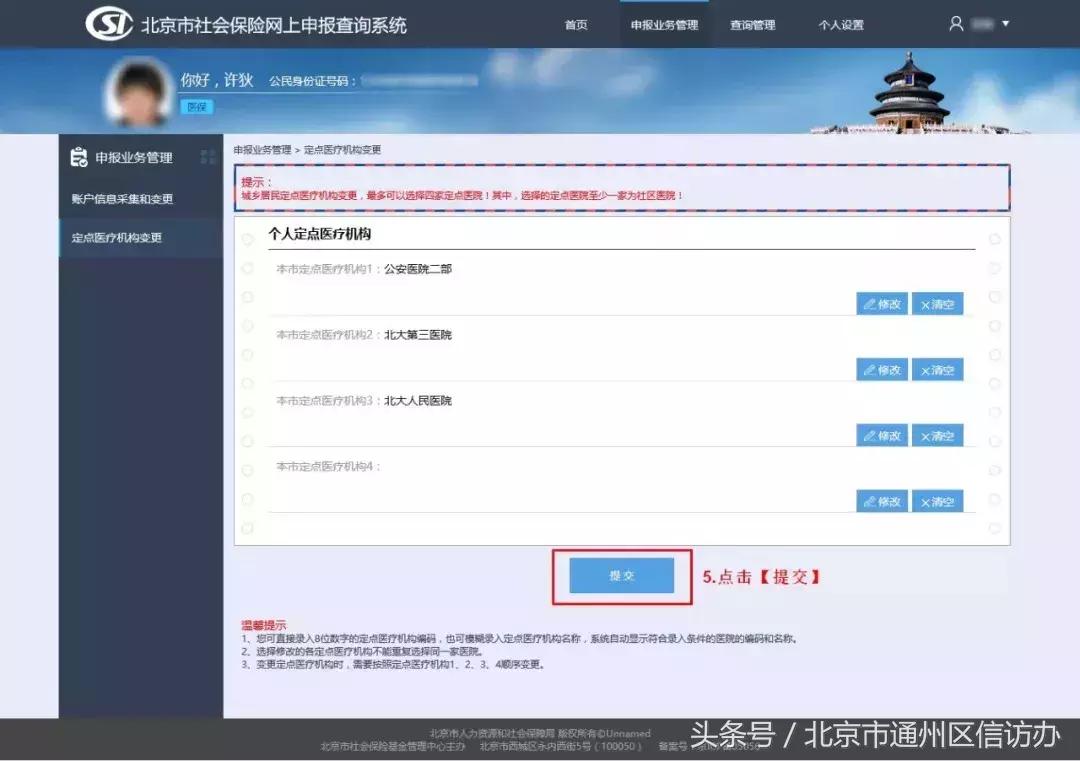The image size is (1080, 761).
Task: Click the user avatar photo
Action: click(139, 90)
